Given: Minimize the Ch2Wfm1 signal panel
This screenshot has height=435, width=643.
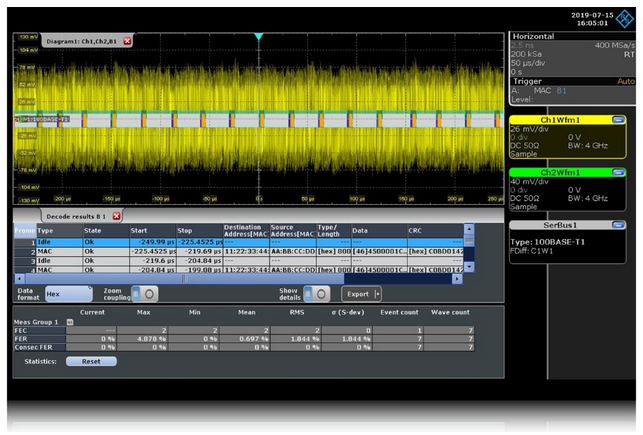Looking at the screenshot, I should coord(618,172).
